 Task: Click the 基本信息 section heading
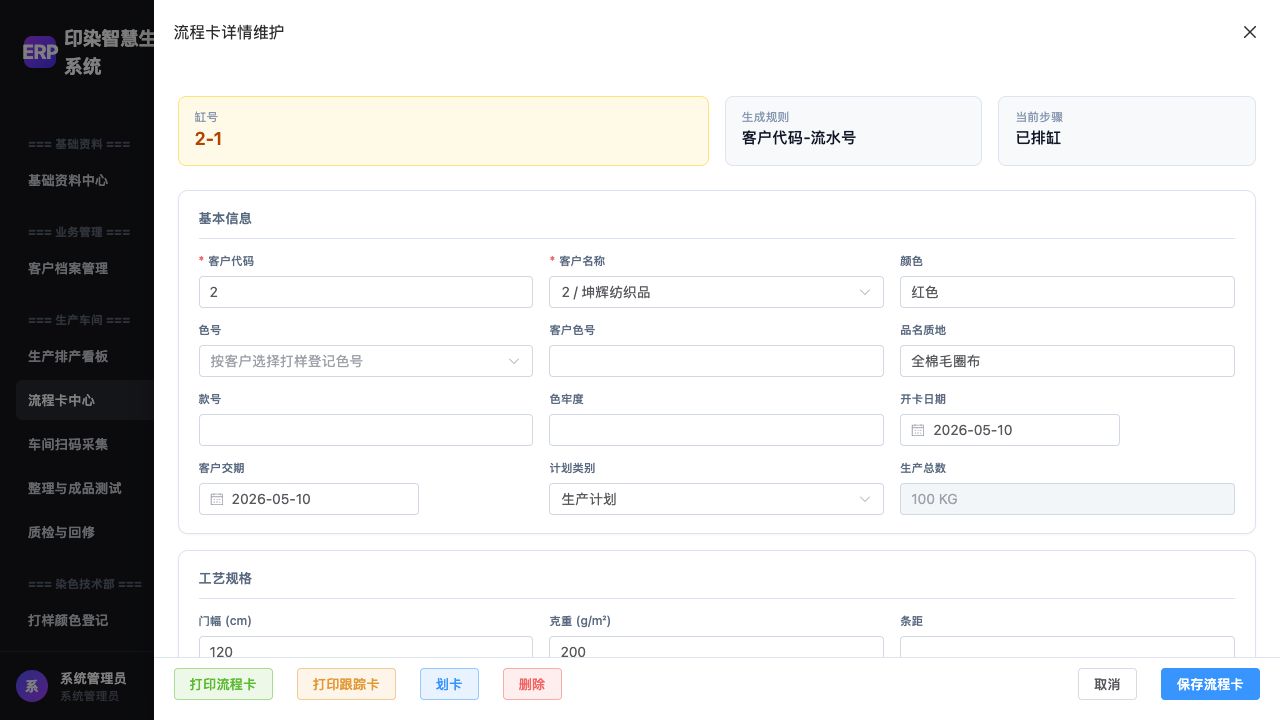[225, 218]
